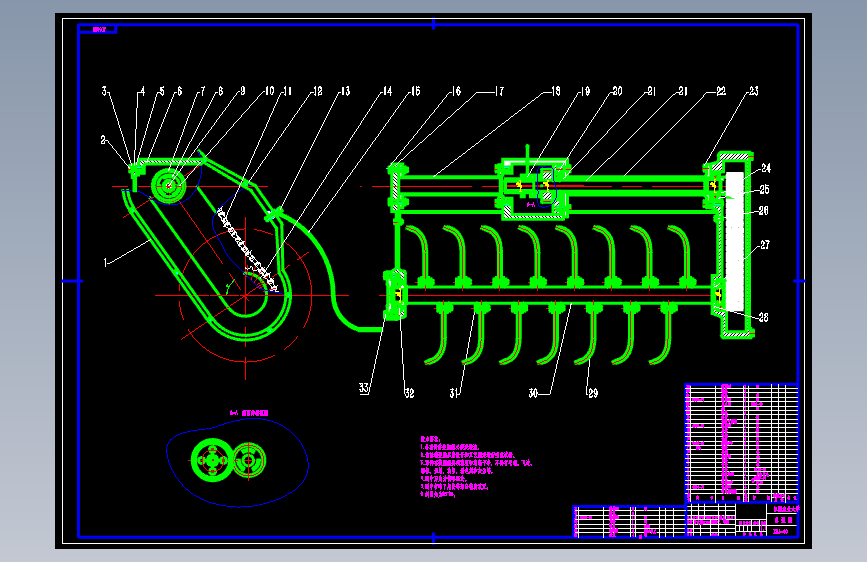867x562 pixels.
Task: Select callout number 9
Action: [242, 91]
